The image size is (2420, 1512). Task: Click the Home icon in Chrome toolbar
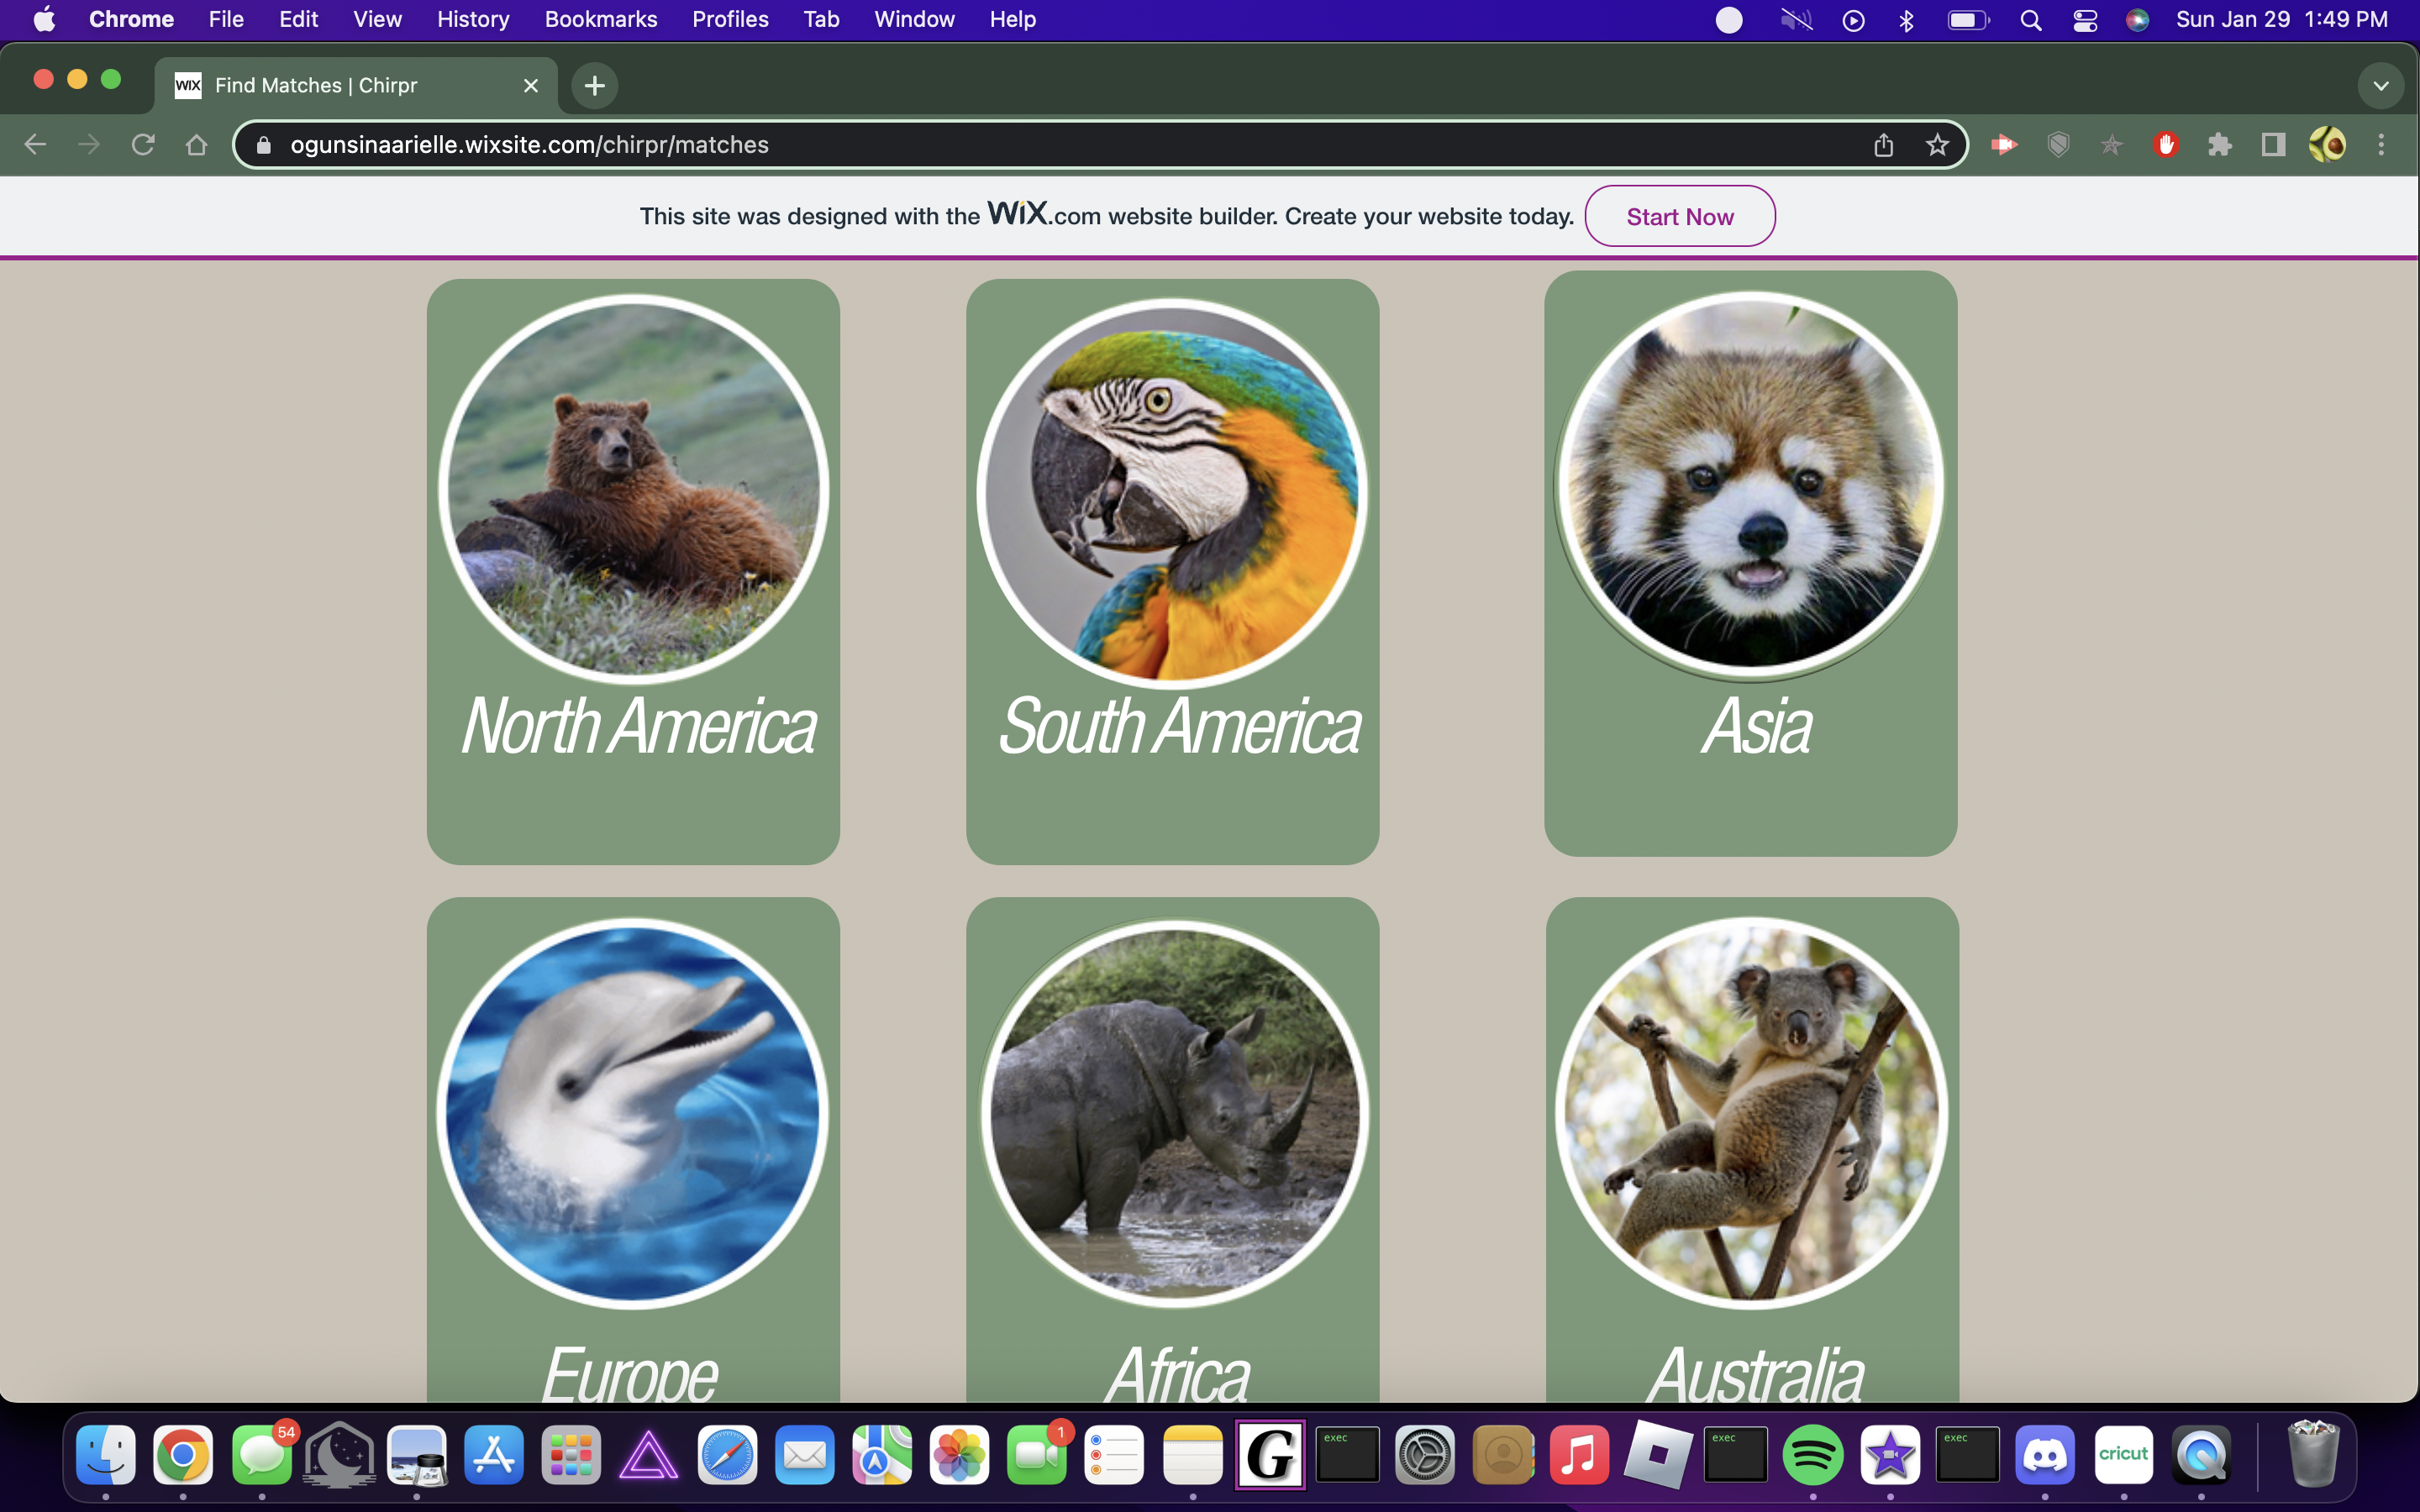coord(196,145)
